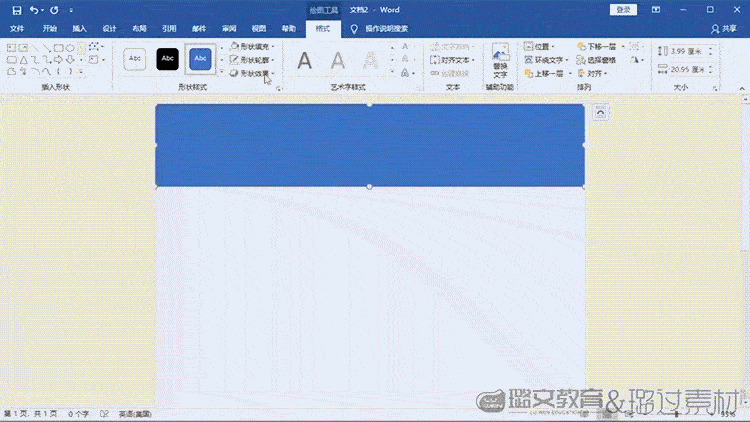The height and width of the screenshot is (422, 750).
Task: Click the Redo icon in title bar
Action: [x=54, y=10]
